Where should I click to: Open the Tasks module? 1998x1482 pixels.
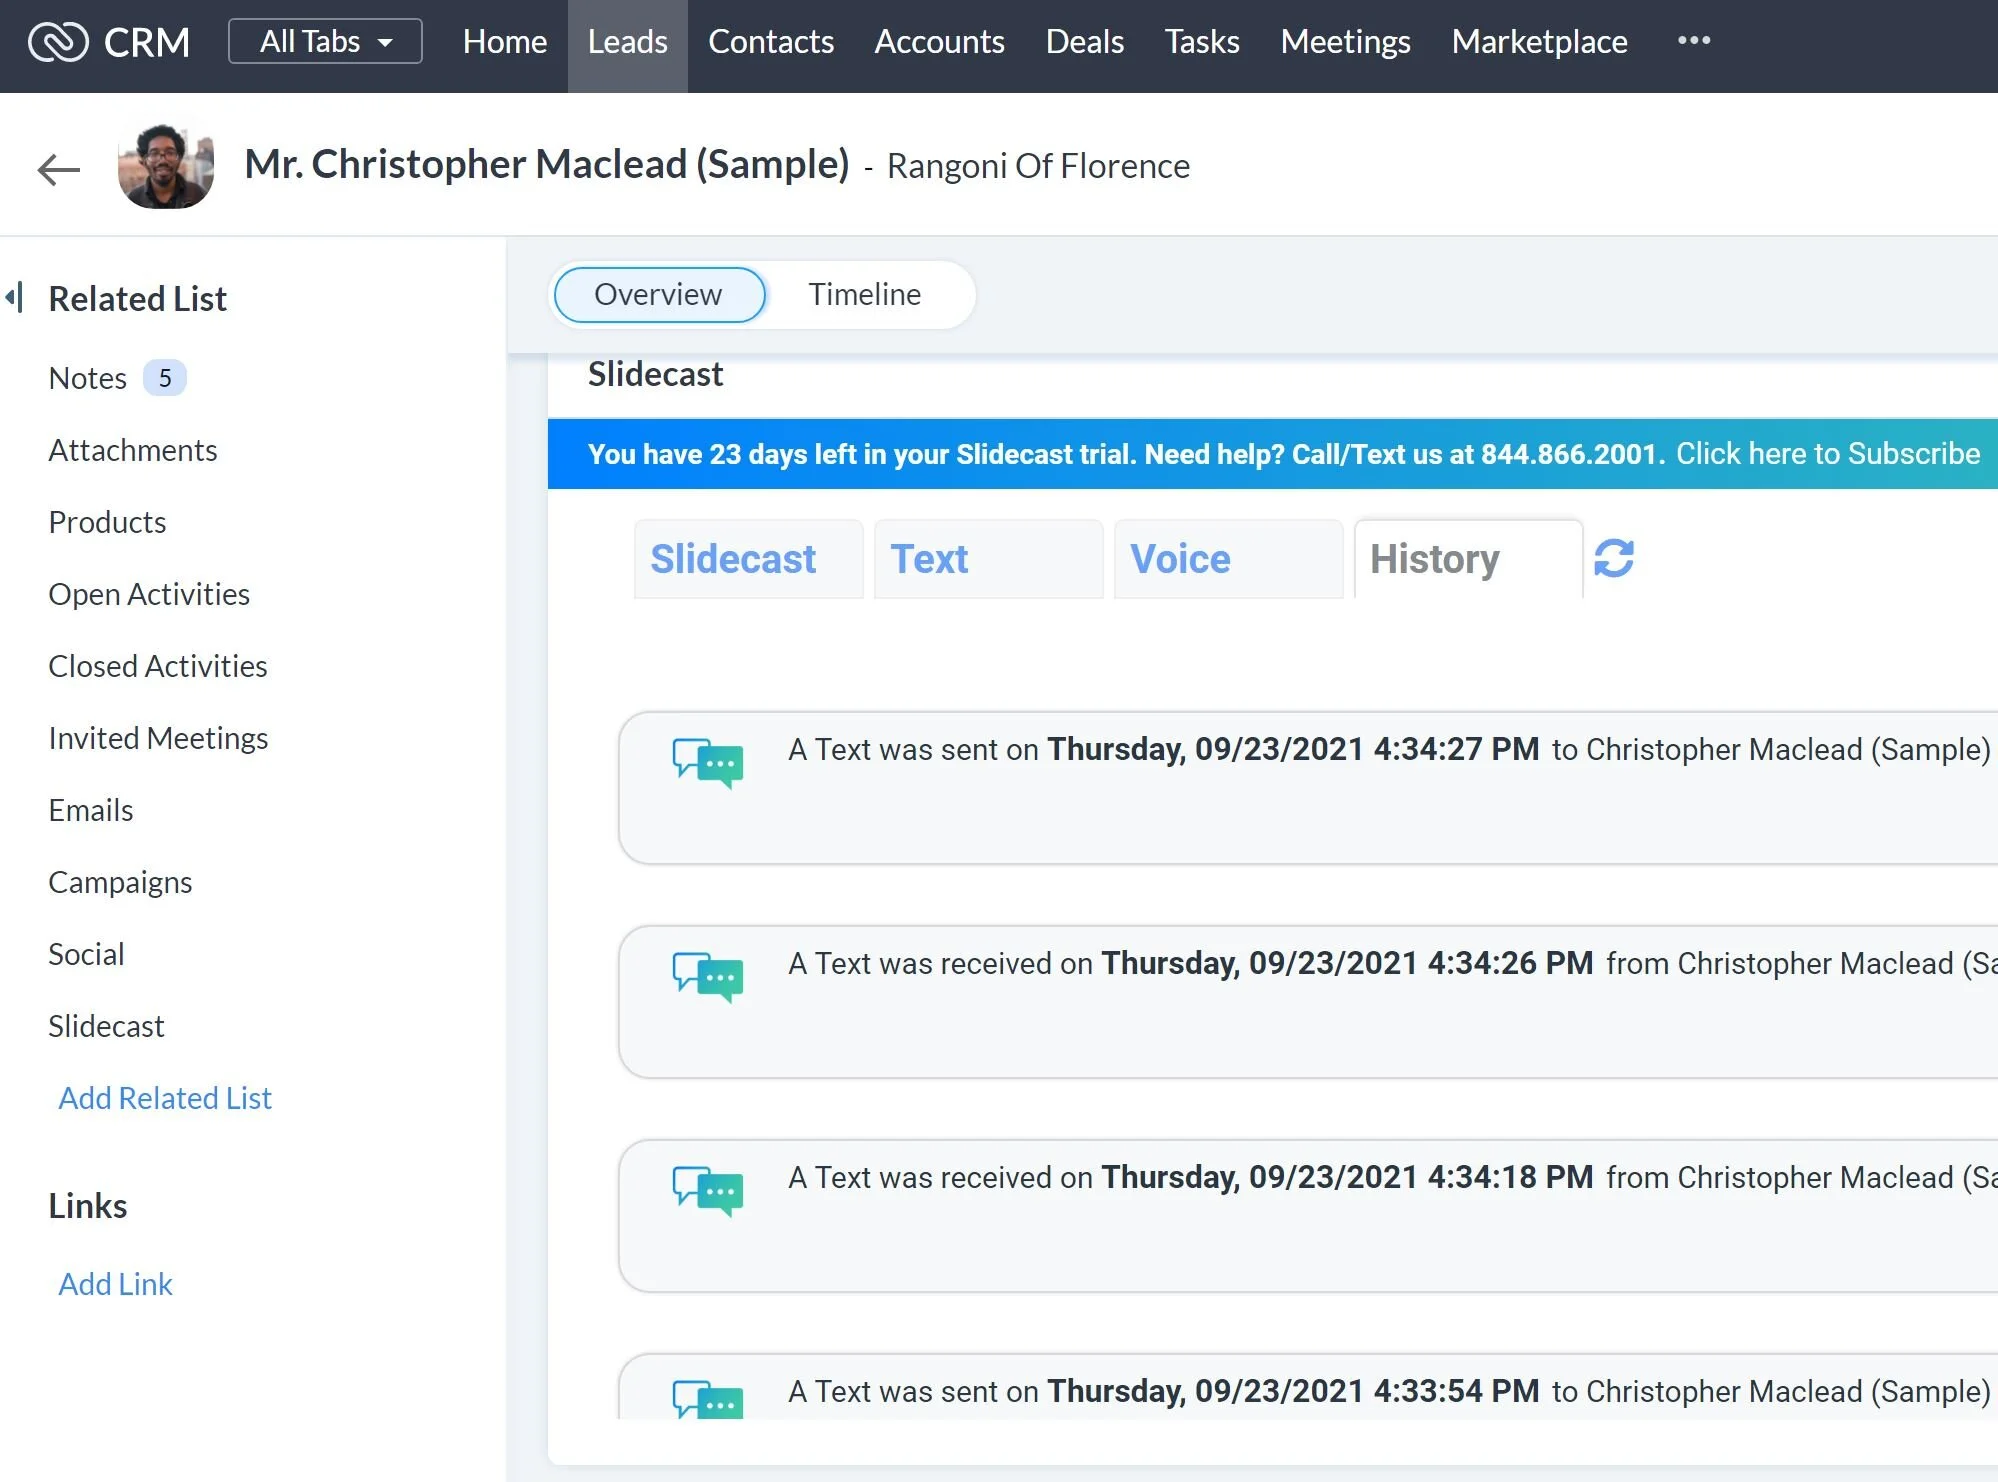pyautogui.click(x=1201, y=41)
